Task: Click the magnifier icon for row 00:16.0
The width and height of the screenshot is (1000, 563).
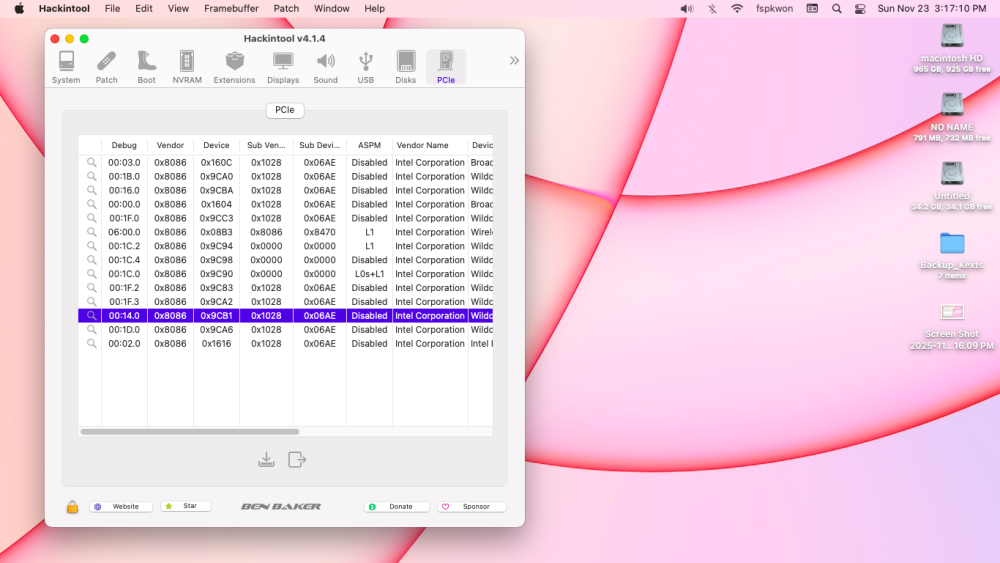Action: point(92,191)
